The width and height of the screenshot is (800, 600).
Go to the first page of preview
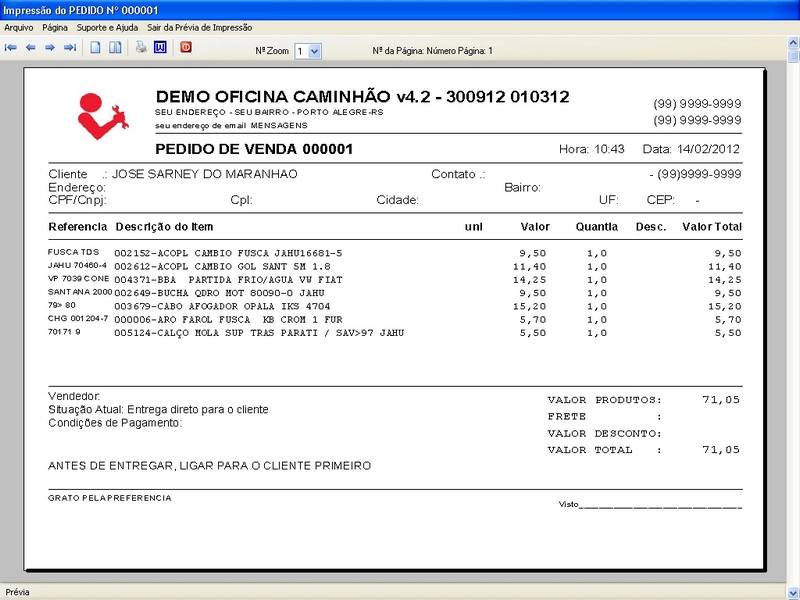tap(11, 47)
